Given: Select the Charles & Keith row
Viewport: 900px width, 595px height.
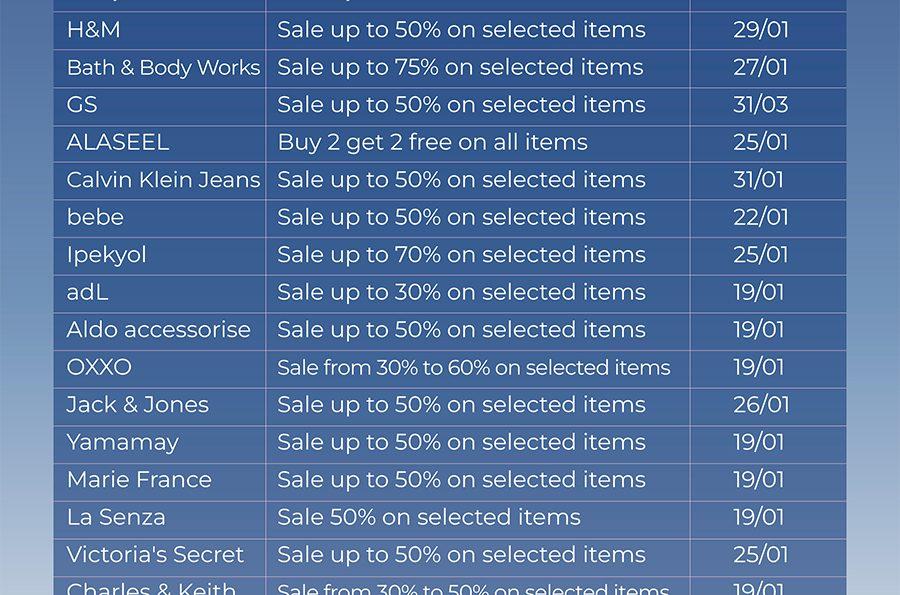Looking at the screenshot, I should tap(450, 586).
